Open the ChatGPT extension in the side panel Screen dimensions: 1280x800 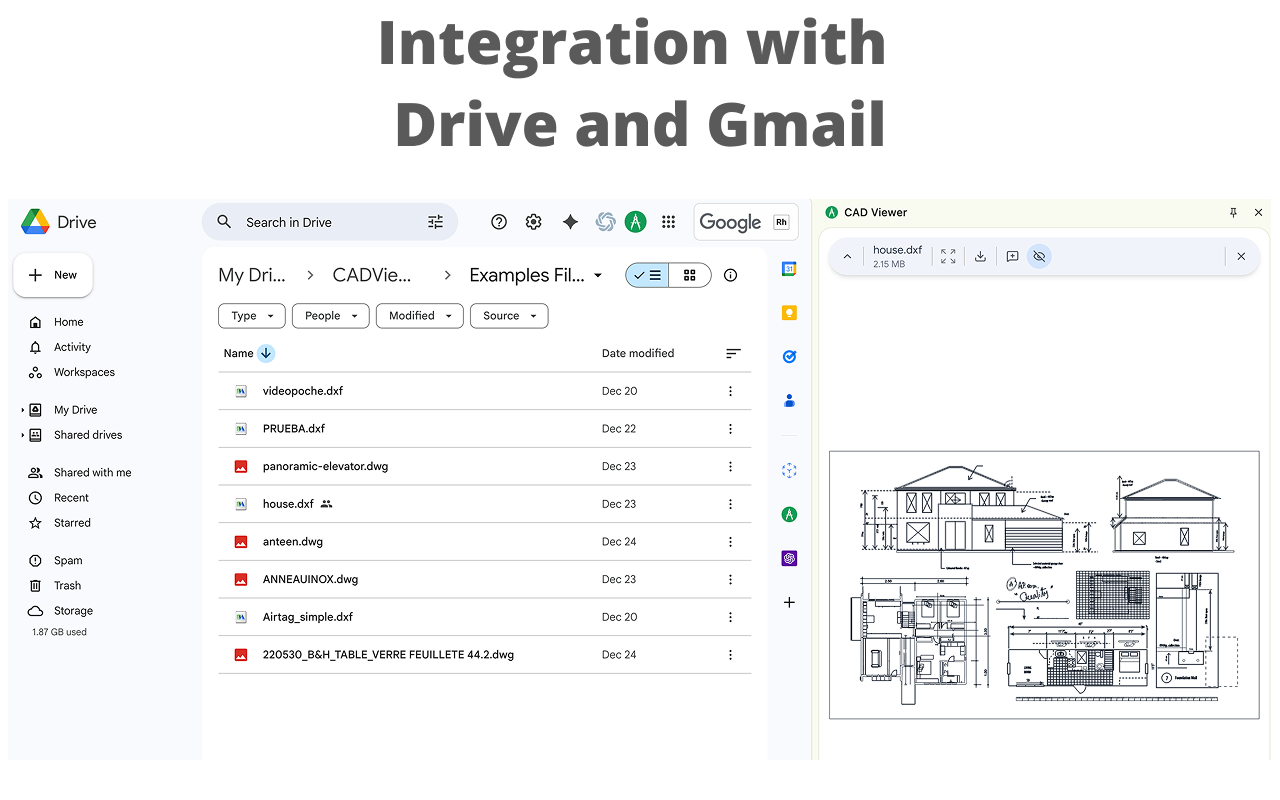pos(789,557)
